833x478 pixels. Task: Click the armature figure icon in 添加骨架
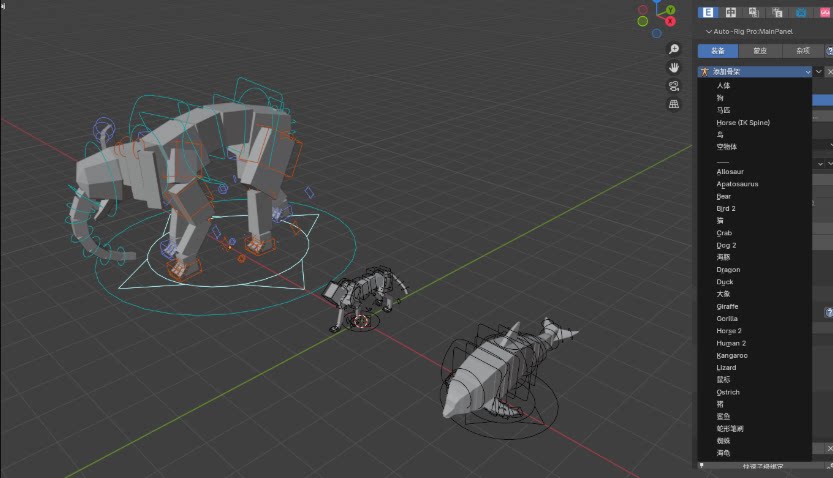click(x=705, y=72)
